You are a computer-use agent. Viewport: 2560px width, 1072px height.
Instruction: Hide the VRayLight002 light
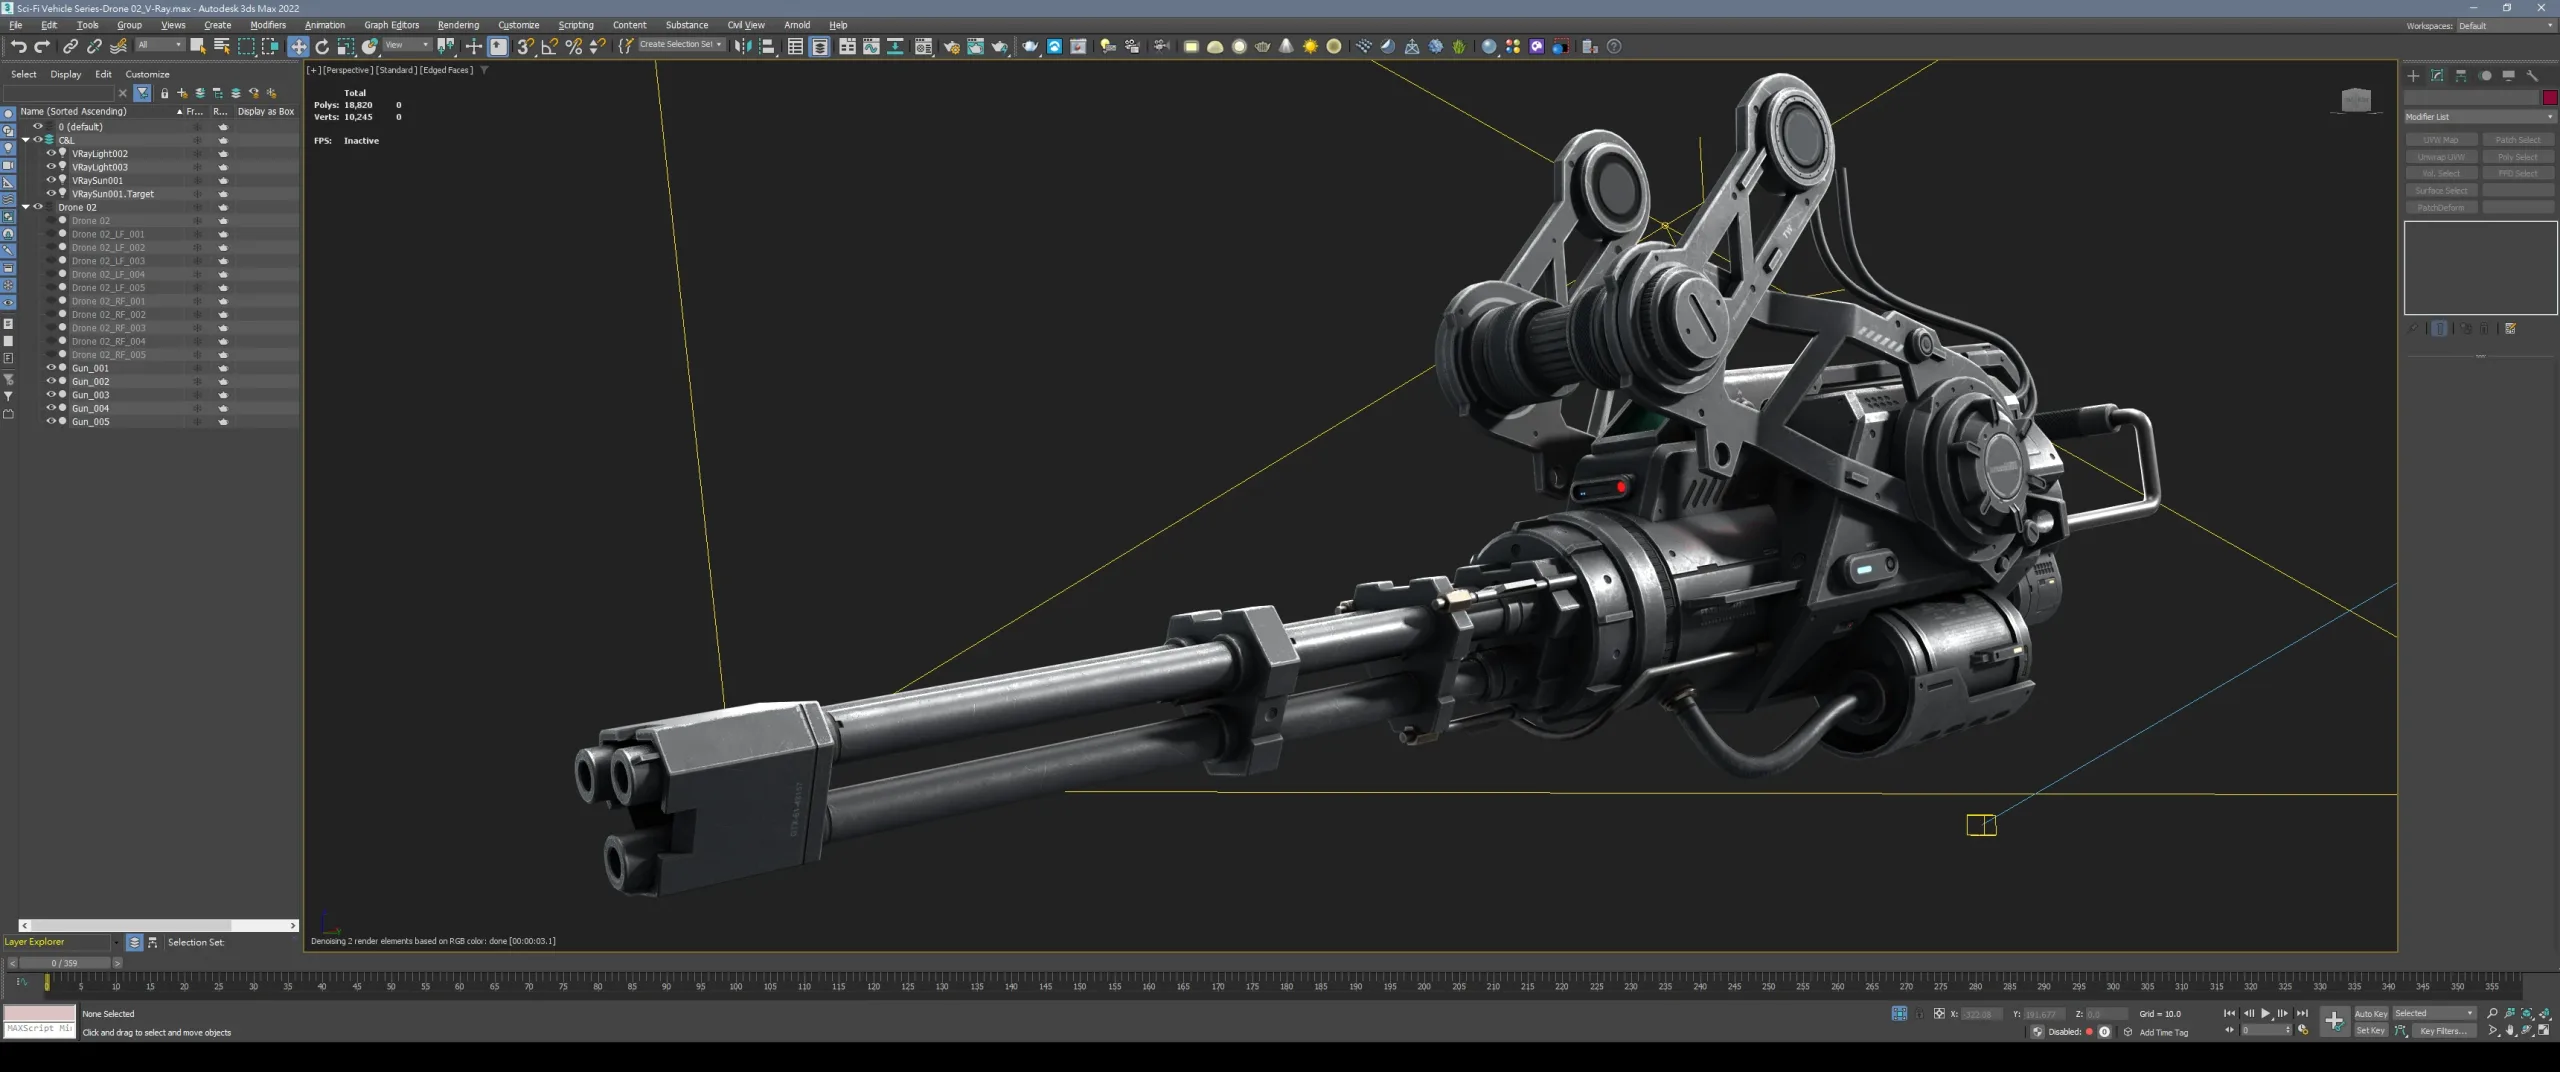click(51, 153)
